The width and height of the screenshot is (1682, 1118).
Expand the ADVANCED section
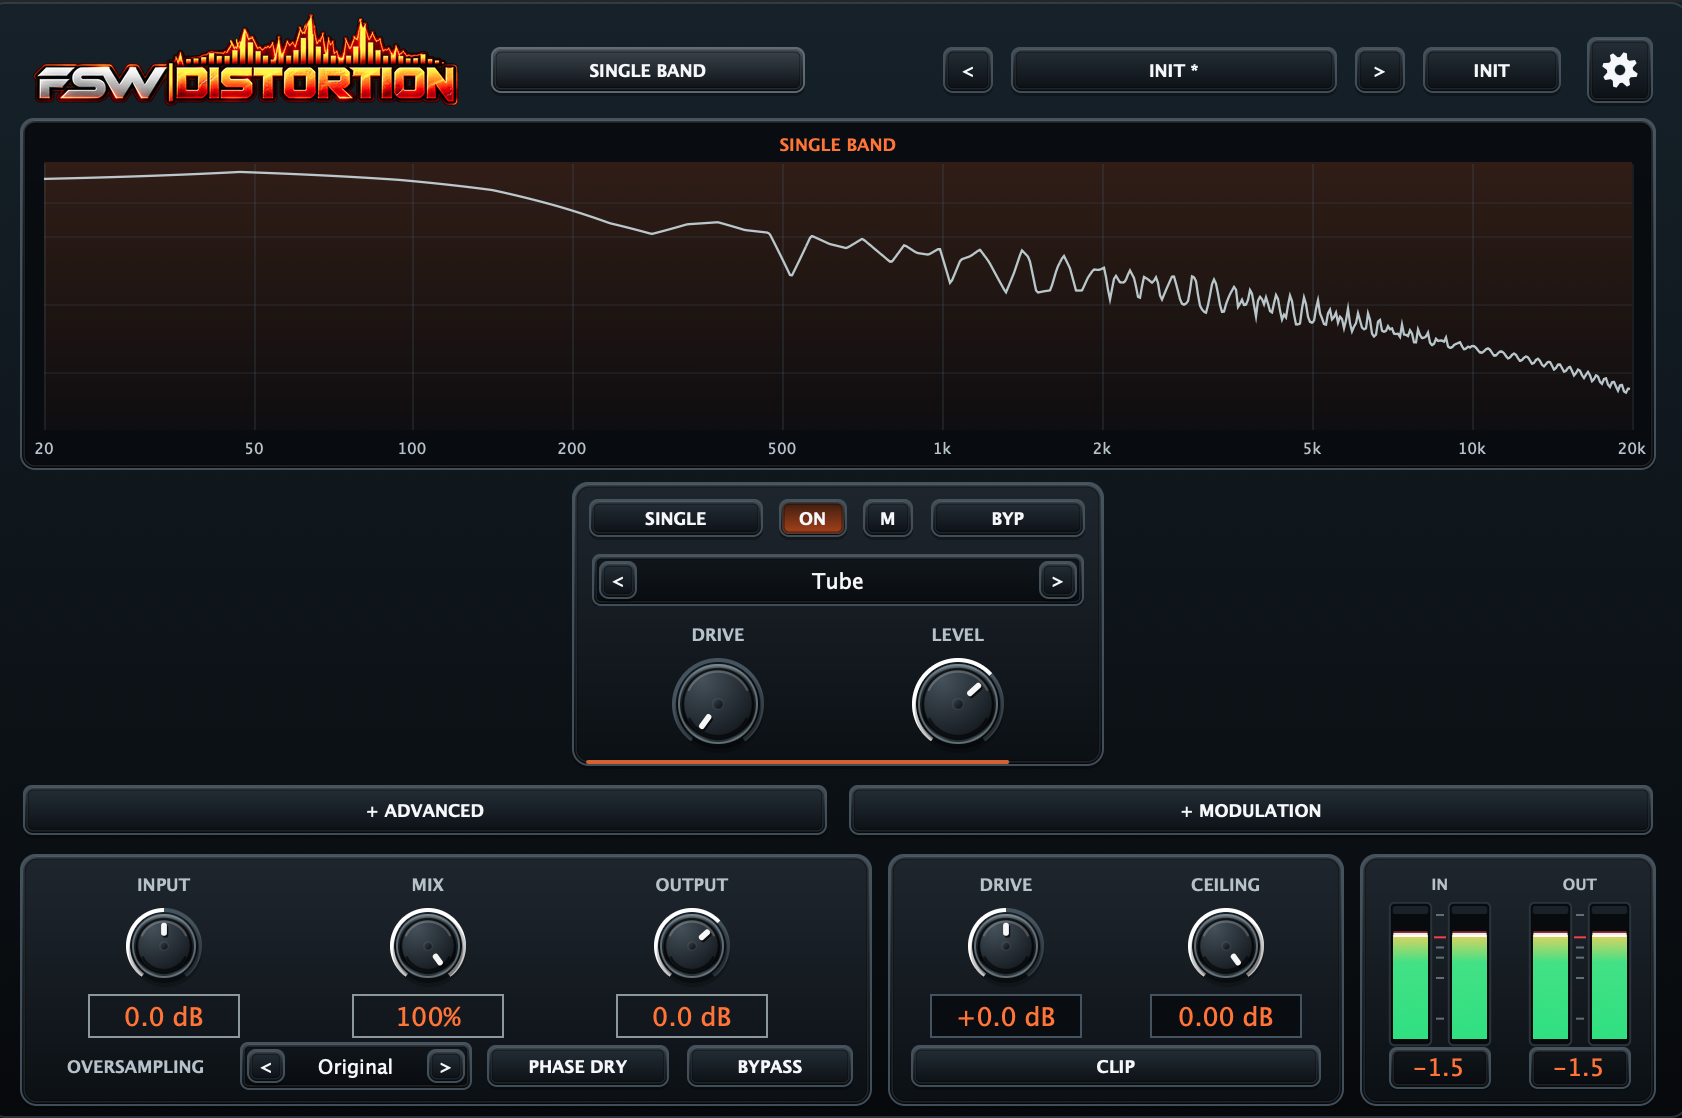[x=425, y=810]
